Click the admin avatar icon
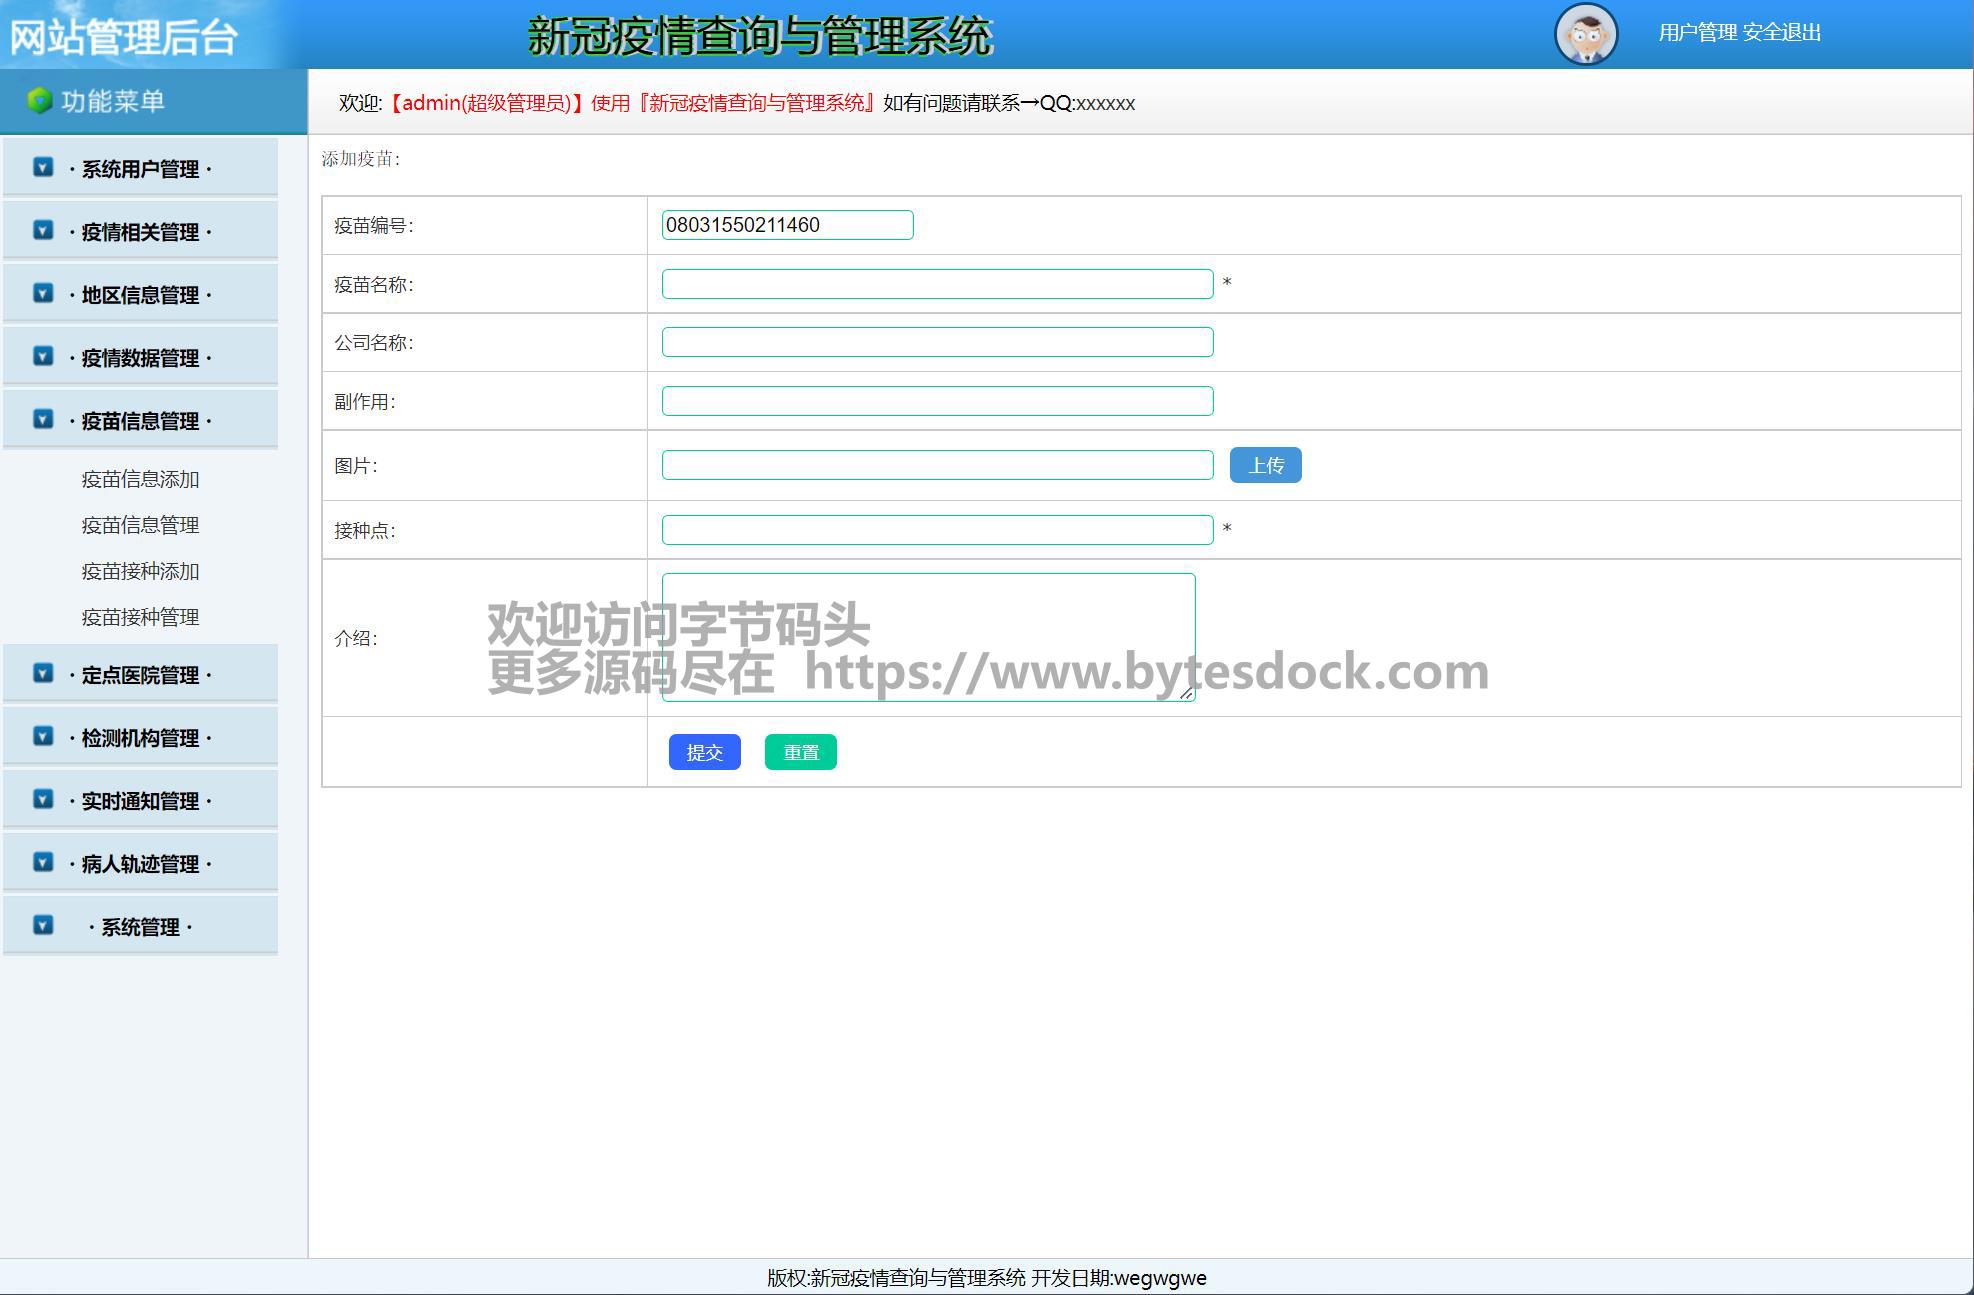The height and width of the screenshot is (1295, 1974). pos(1586,34)
